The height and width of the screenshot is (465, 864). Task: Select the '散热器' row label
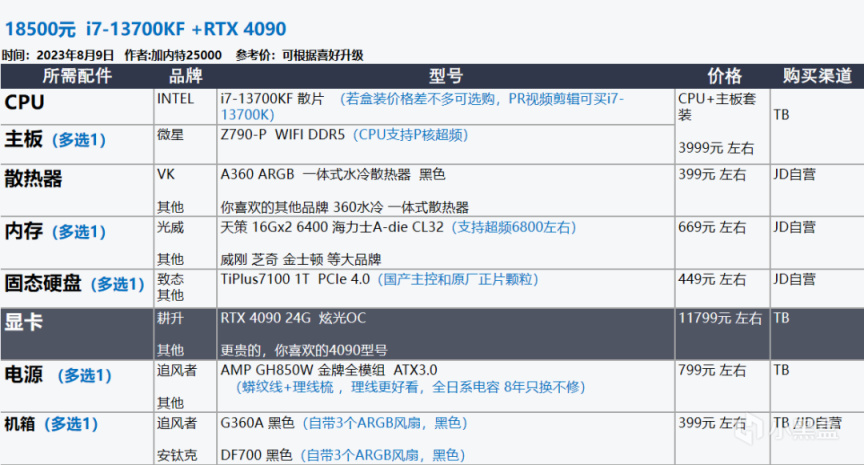pos(33,179)
